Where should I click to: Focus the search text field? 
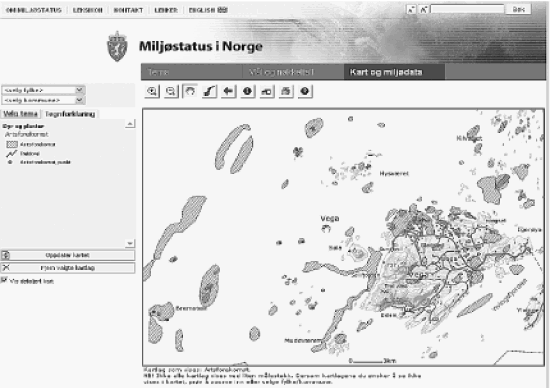pyautogui.click(x=467, y=9)
